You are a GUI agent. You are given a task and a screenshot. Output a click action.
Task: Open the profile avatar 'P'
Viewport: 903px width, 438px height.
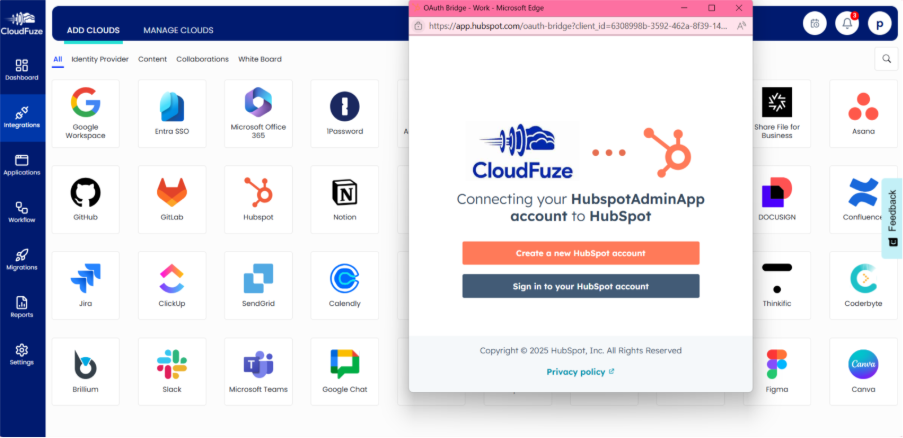pyautogui.click(x=879, y=24)
